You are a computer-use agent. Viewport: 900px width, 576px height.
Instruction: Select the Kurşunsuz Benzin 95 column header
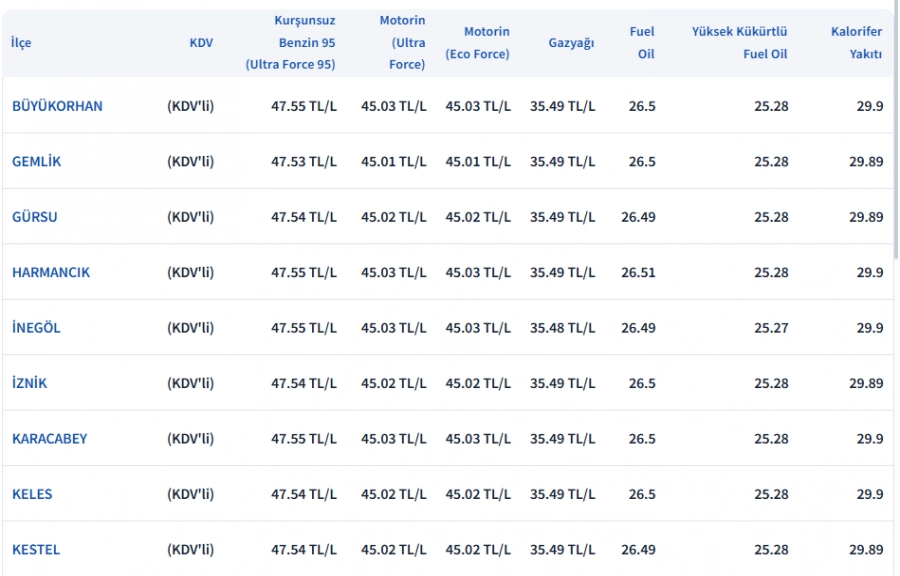(291, 43)
